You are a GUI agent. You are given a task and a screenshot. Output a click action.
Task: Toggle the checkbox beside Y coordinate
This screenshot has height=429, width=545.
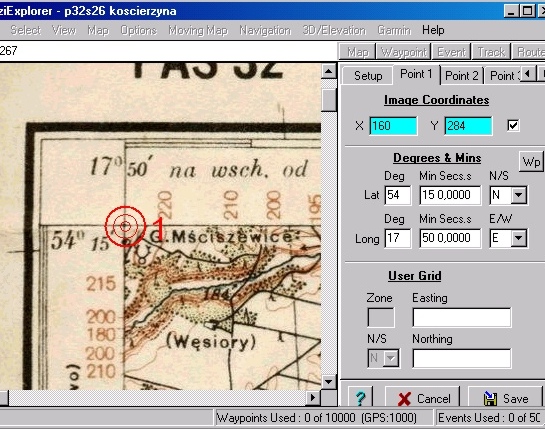(x=513, y=125)
